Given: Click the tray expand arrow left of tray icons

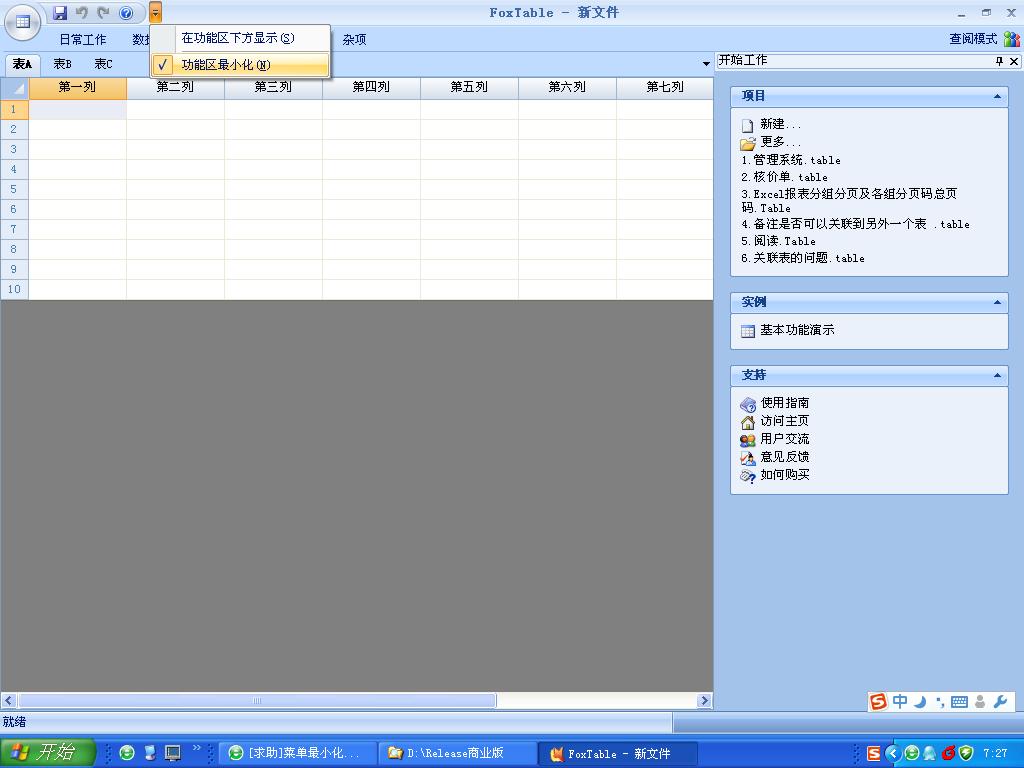Looking at the screenshot, I should [x=892, y=754].
